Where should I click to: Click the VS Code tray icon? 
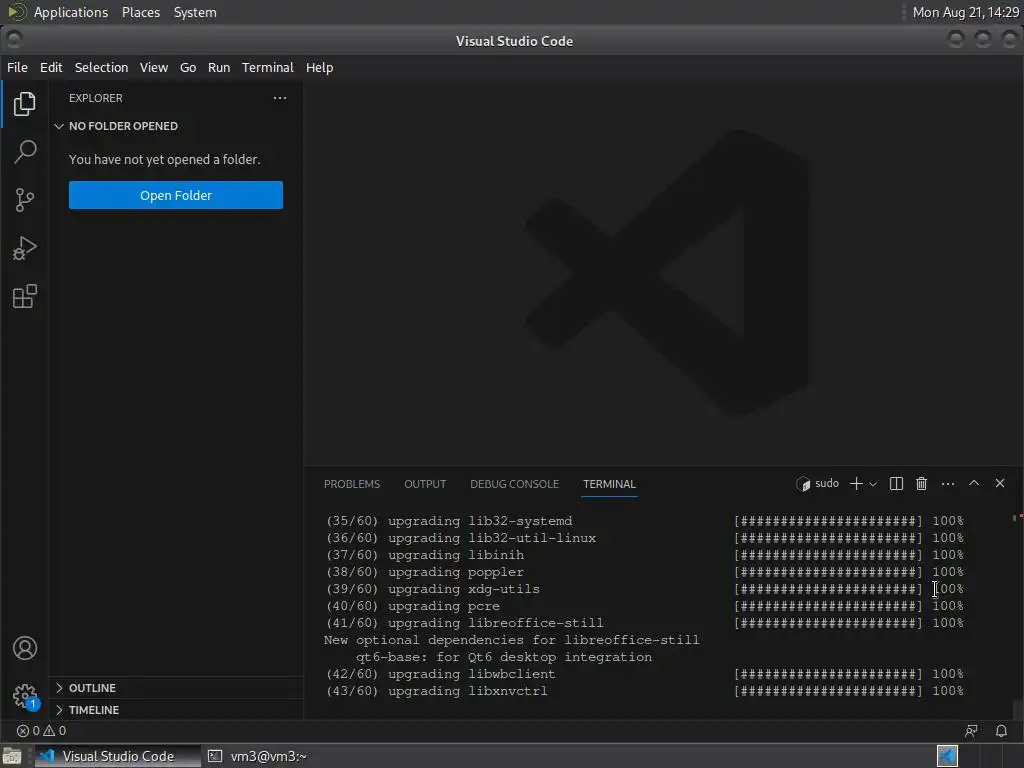947,756
